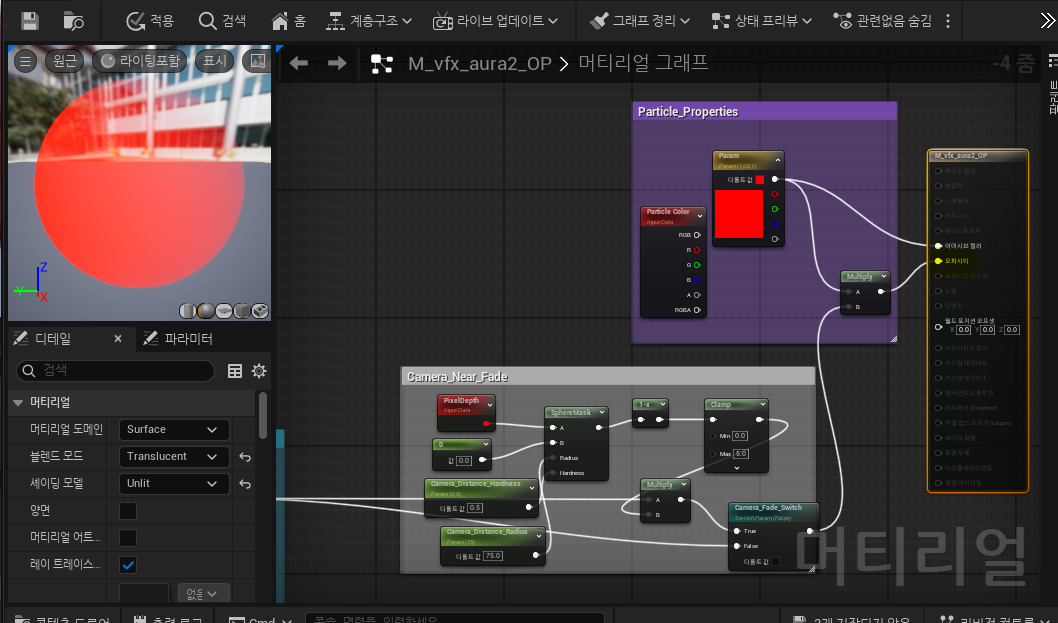The height and width of the screenshot is (623, 1058).
Task: Open details property matrix grid icon
Action: pos(235,371)
